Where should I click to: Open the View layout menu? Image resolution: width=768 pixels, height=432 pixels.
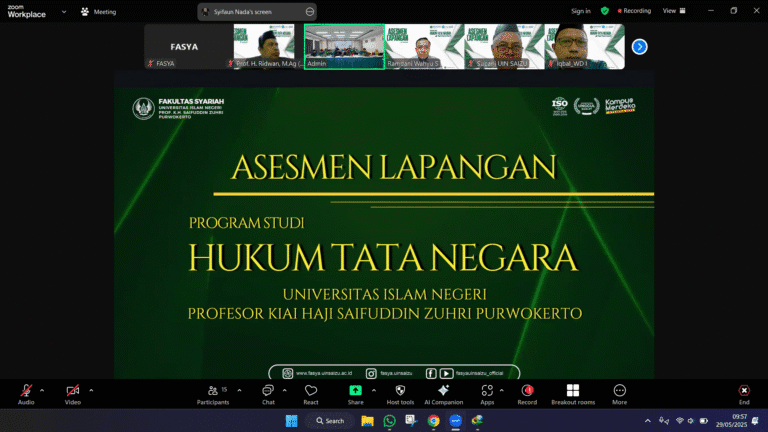point(672,11)
